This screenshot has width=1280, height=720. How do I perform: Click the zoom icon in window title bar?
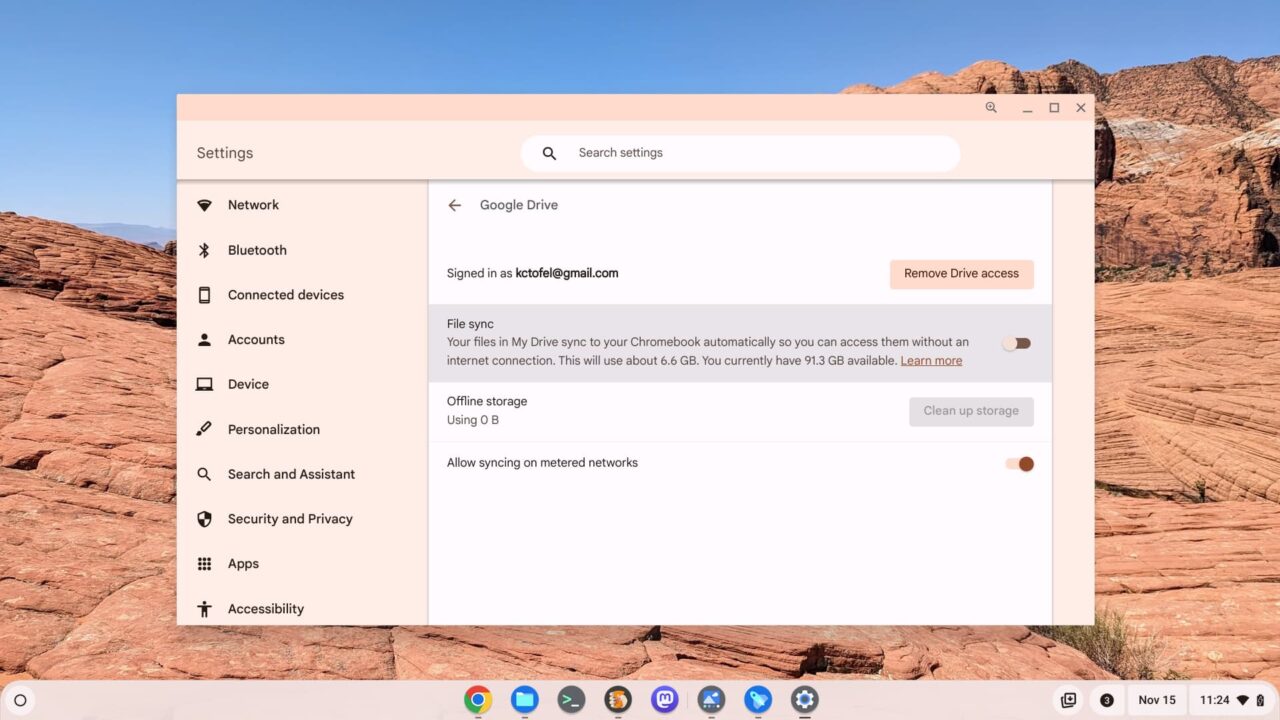[x=991, y=108]
